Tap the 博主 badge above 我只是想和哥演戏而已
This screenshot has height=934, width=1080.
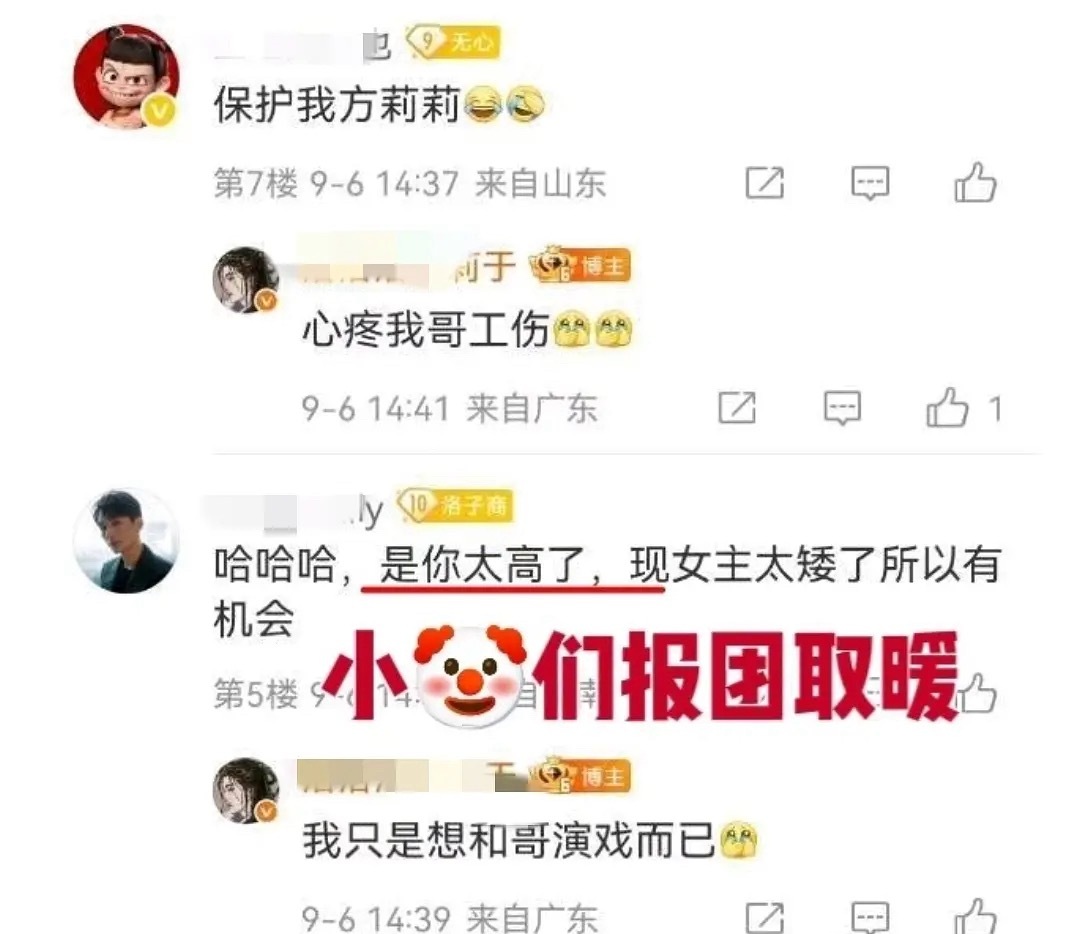click(580, 776)
